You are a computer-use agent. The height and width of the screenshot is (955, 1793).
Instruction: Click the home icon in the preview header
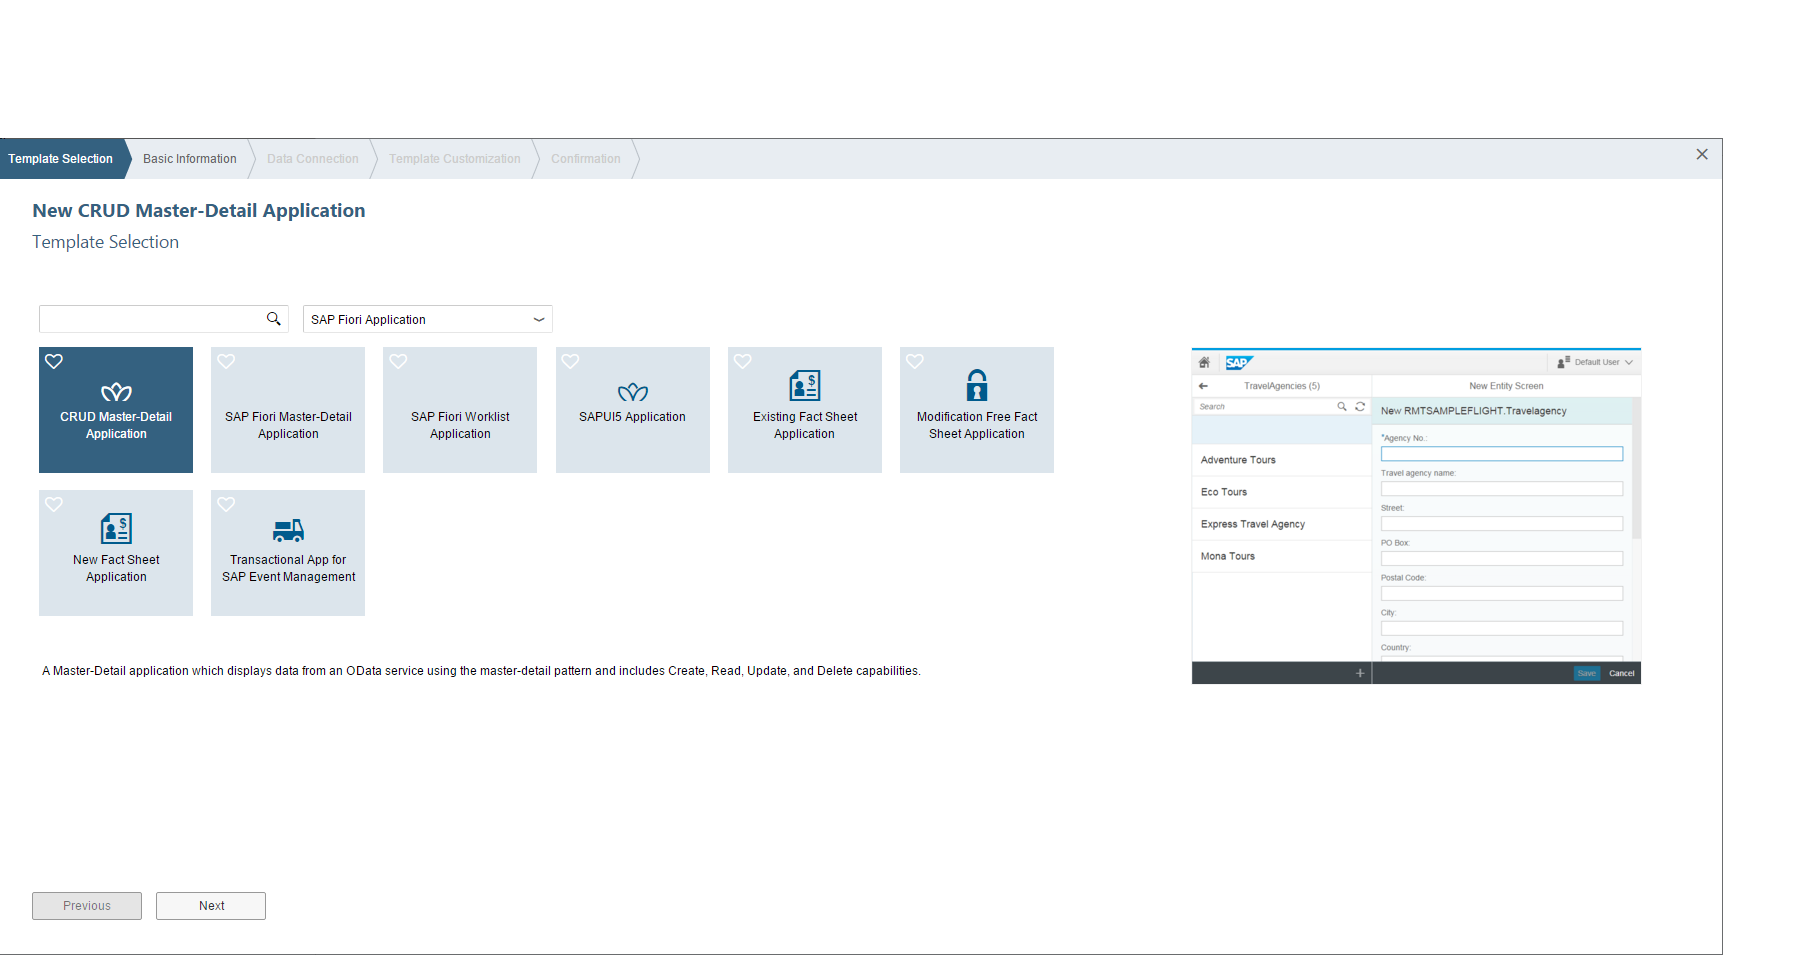[x=1205, y=362]
